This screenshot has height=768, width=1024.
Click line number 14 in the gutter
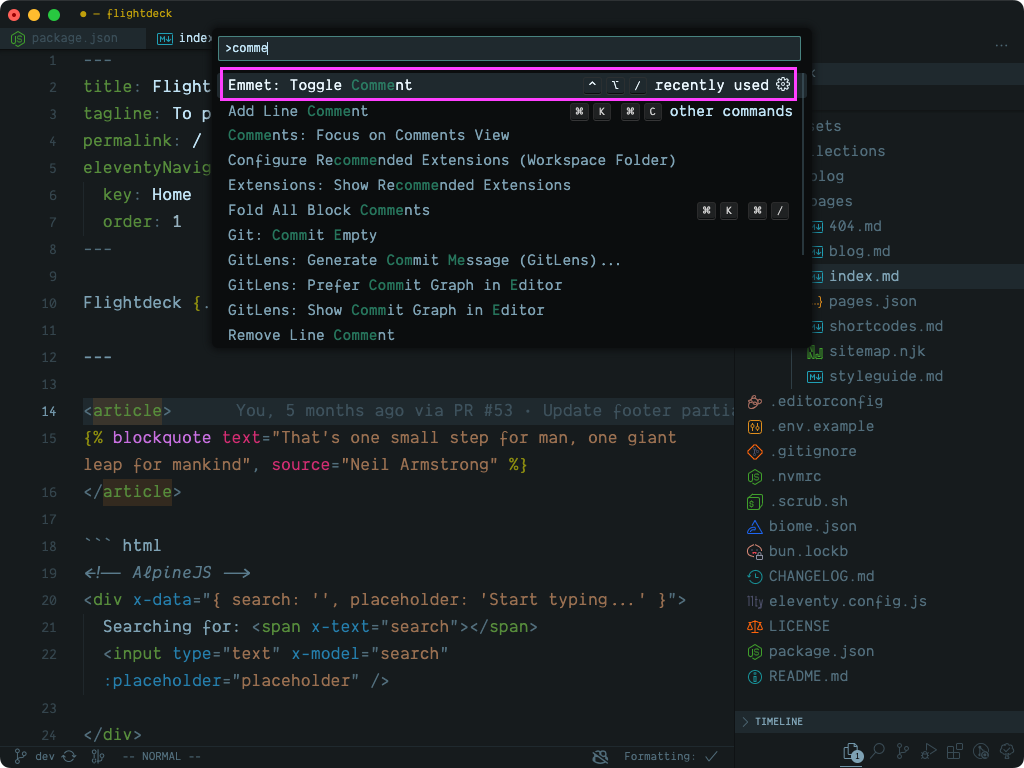coord(49,411)
